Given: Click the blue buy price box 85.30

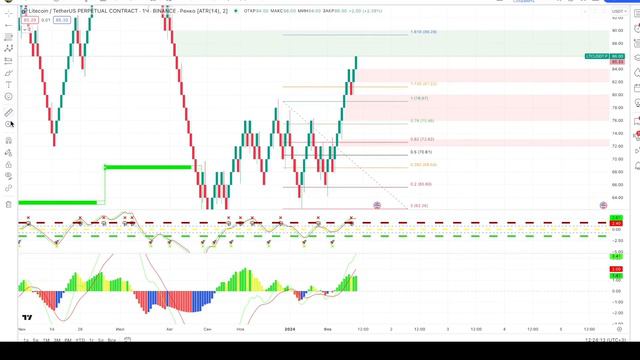Looking at the screenshot, I should pyautogui.click(x=62, y=20).
